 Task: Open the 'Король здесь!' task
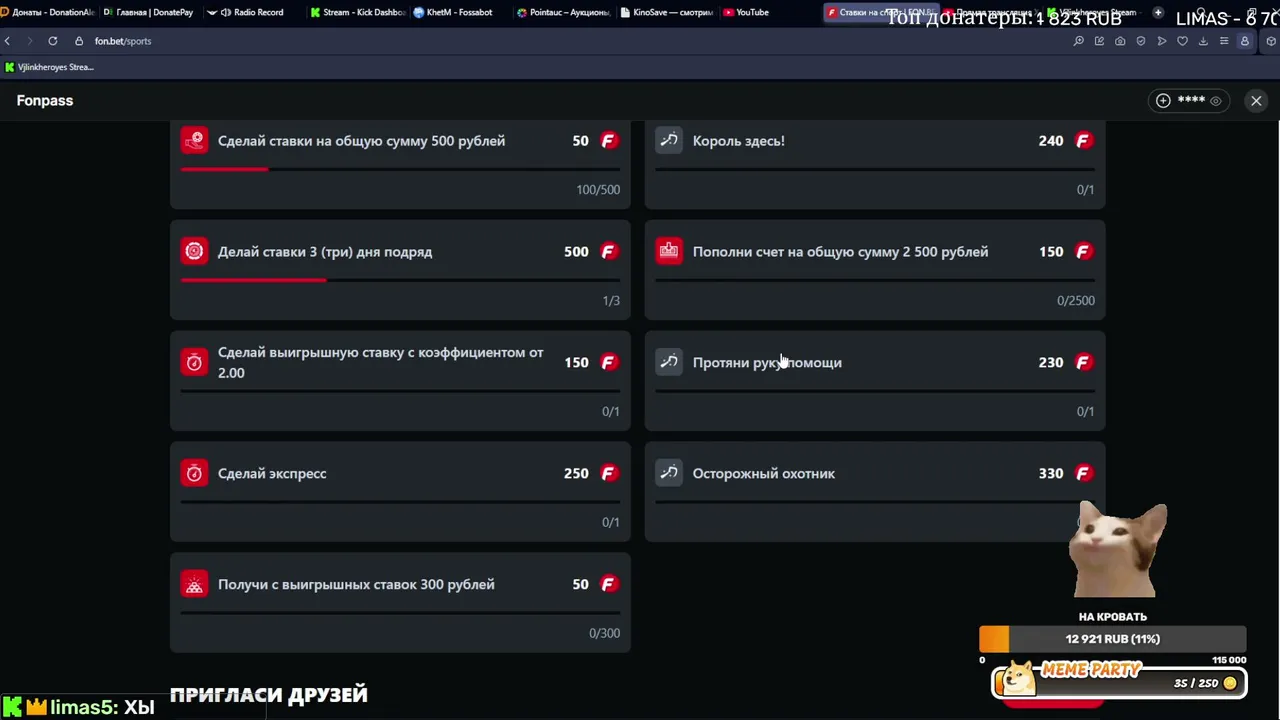[875, 165]
